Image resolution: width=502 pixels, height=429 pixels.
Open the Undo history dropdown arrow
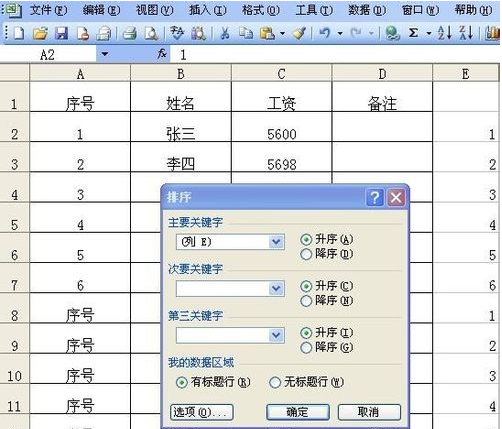[340, 33]
